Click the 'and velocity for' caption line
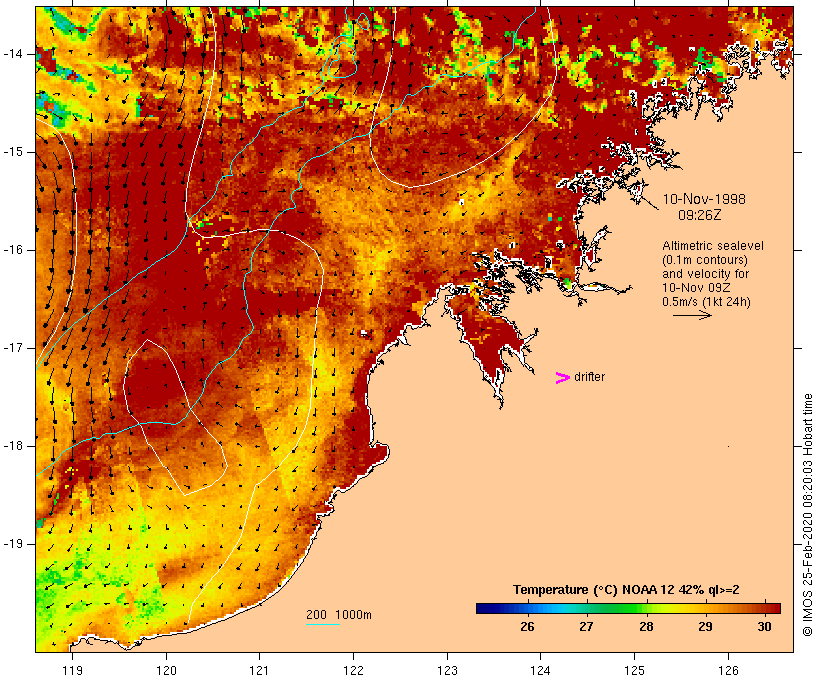The image size is (820, 680). tap(705, 274)
